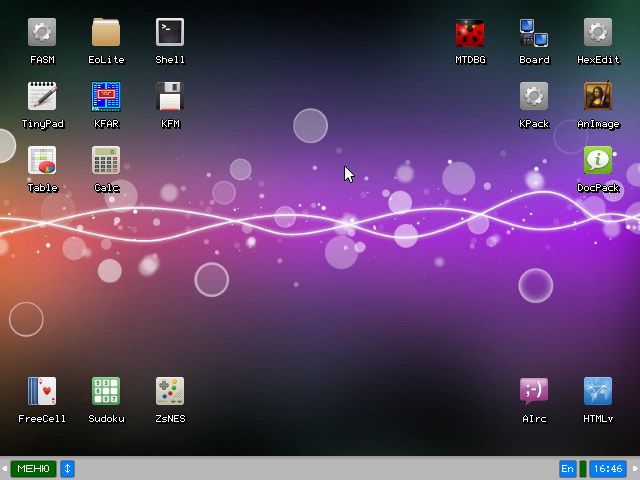Open MTDBG debugger ladybug icon
640x480 pixels.
click(470, 33)
